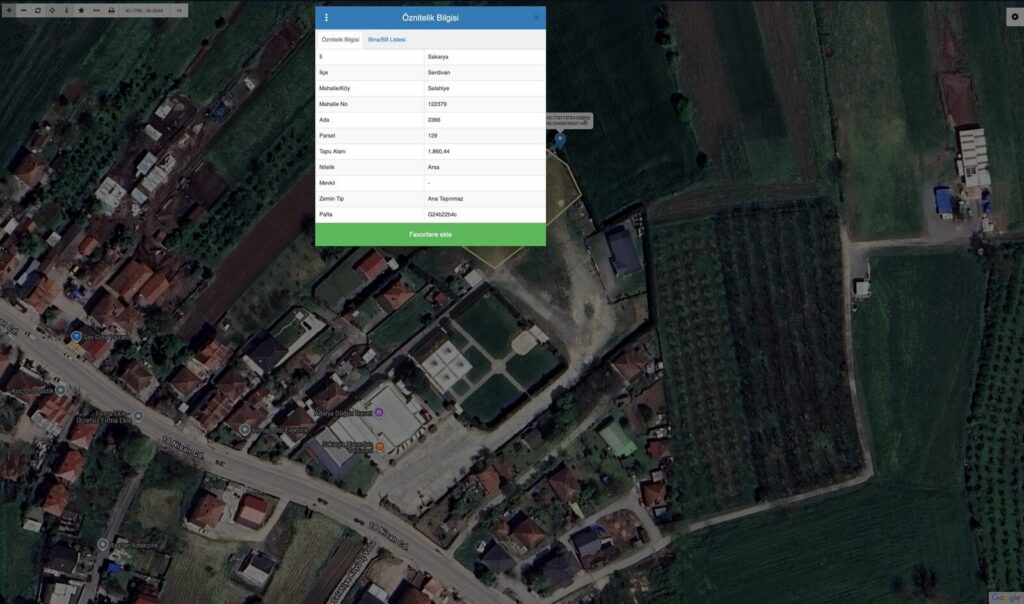Click the Ada value 2366
The height and width of the screenshot is (604, 1024).
point(434,119)
